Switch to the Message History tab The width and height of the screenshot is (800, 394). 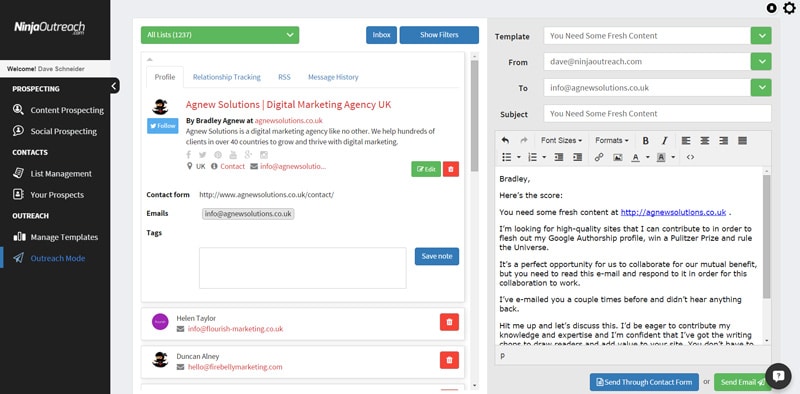333,77
